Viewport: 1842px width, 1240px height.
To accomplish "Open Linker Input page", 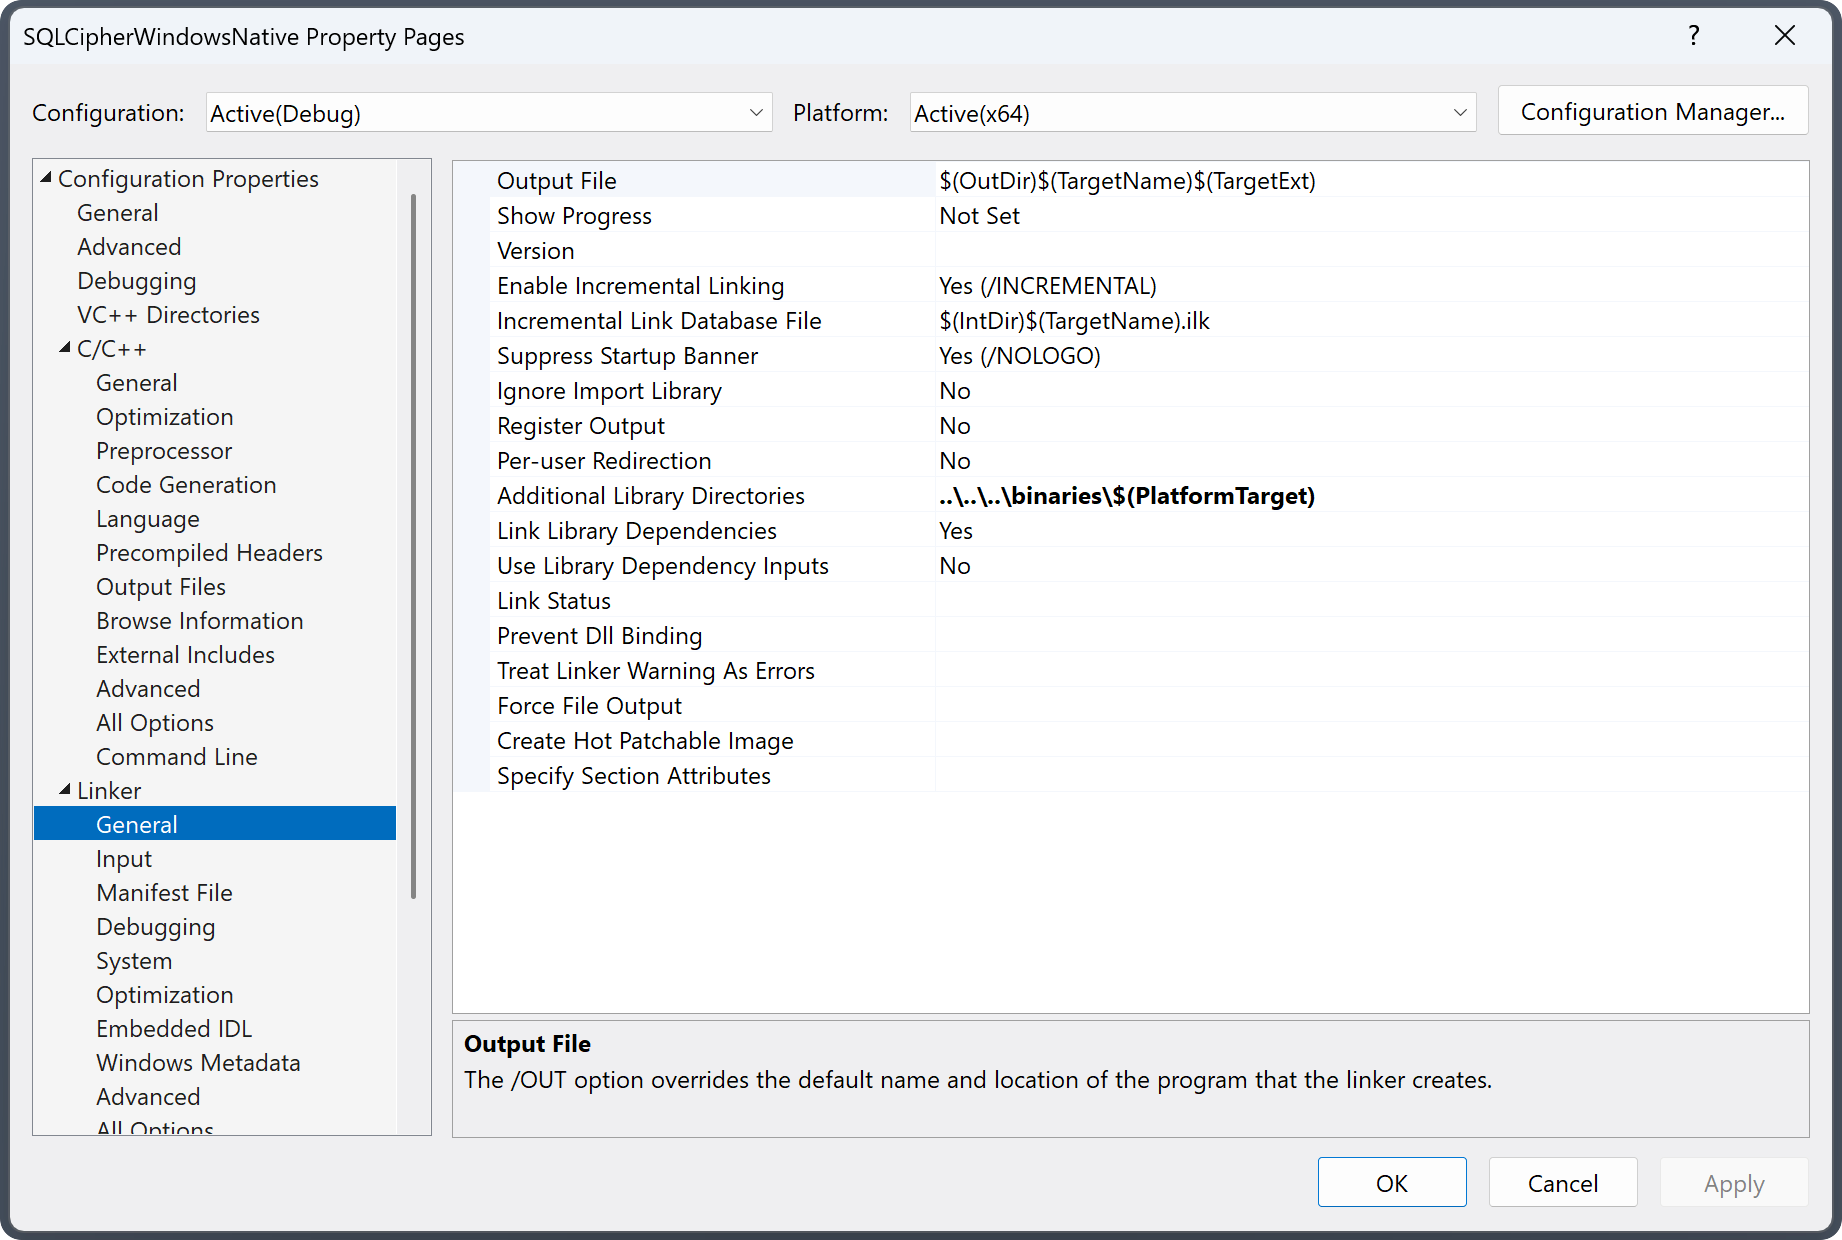I will tap(124, 859).
